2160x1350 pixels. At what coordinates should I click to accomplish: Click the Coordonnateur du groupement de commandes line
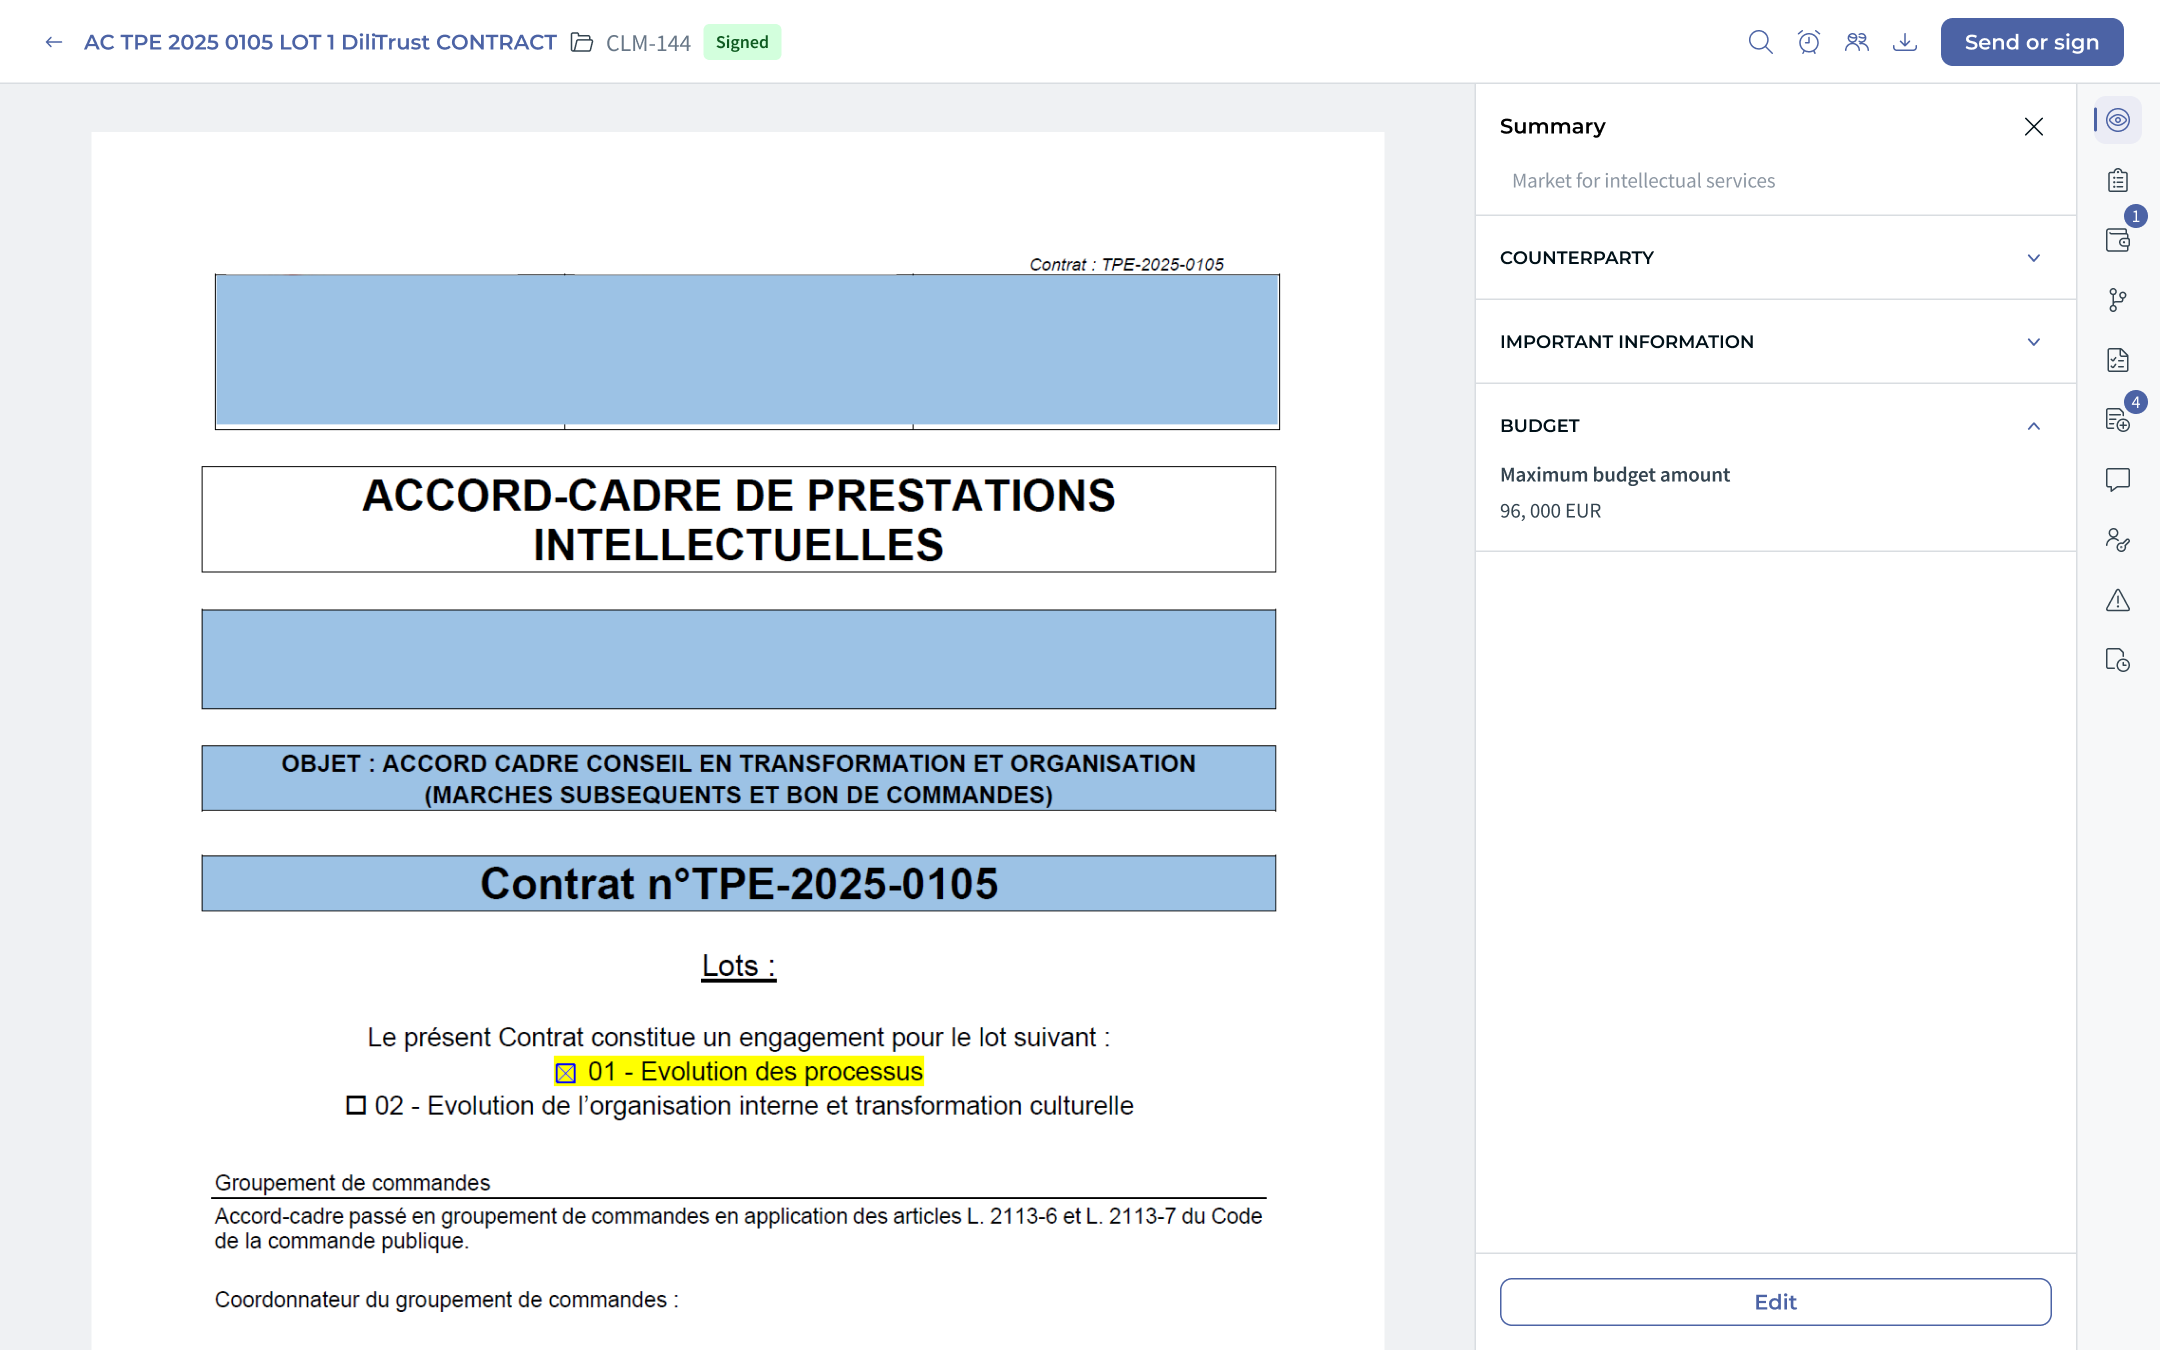pyautogui.click(x=447, y=1300)
